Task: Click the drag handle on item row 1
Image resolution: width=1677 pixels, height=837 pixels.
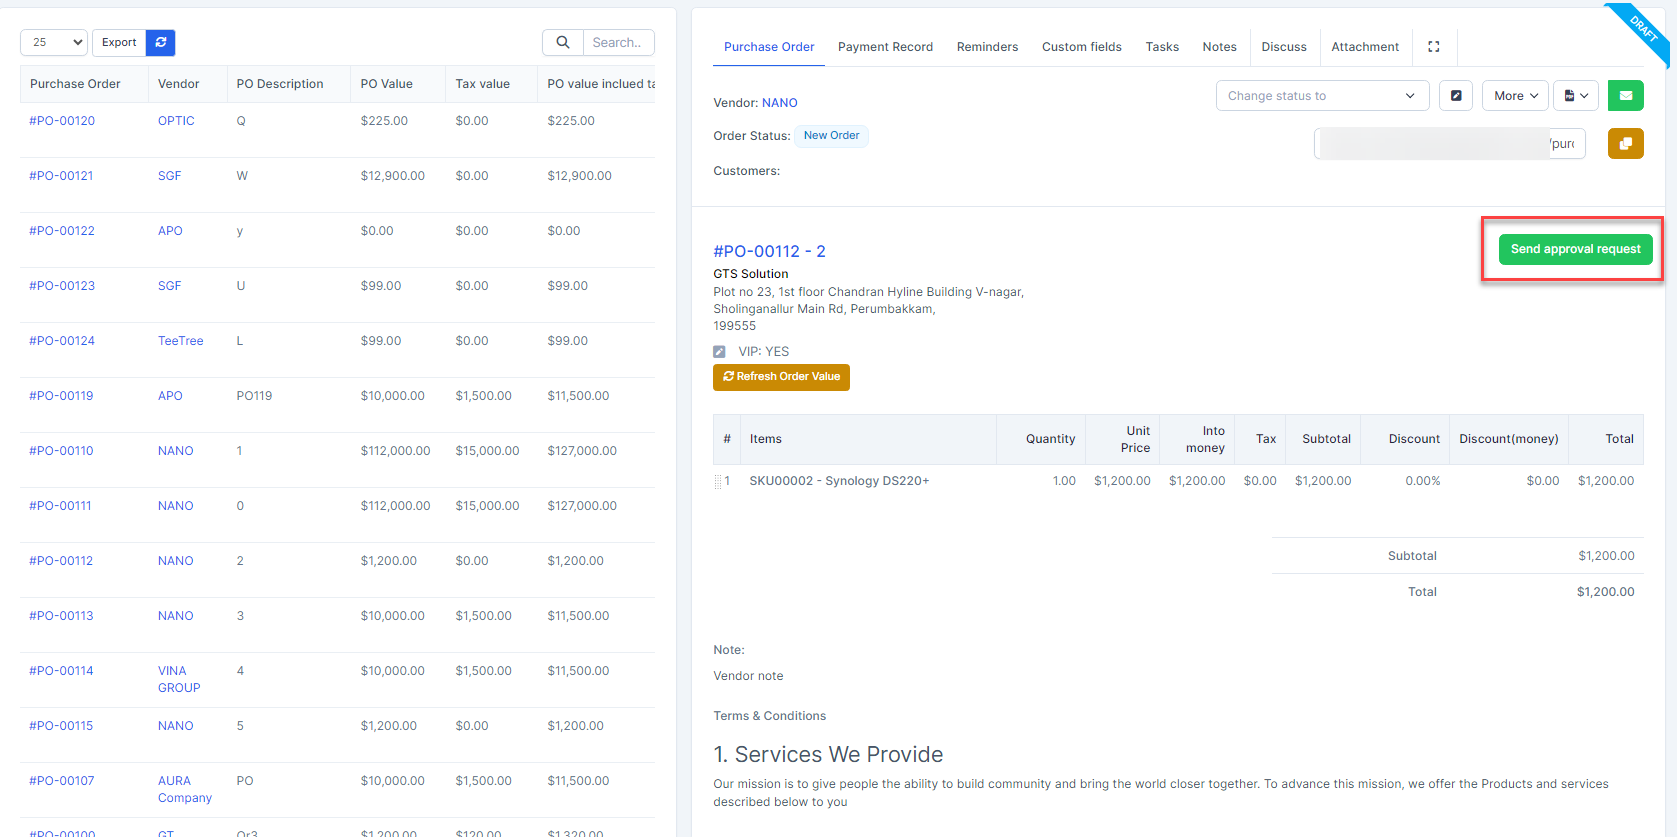Action: pyautogui.click(x=718, y=482)
